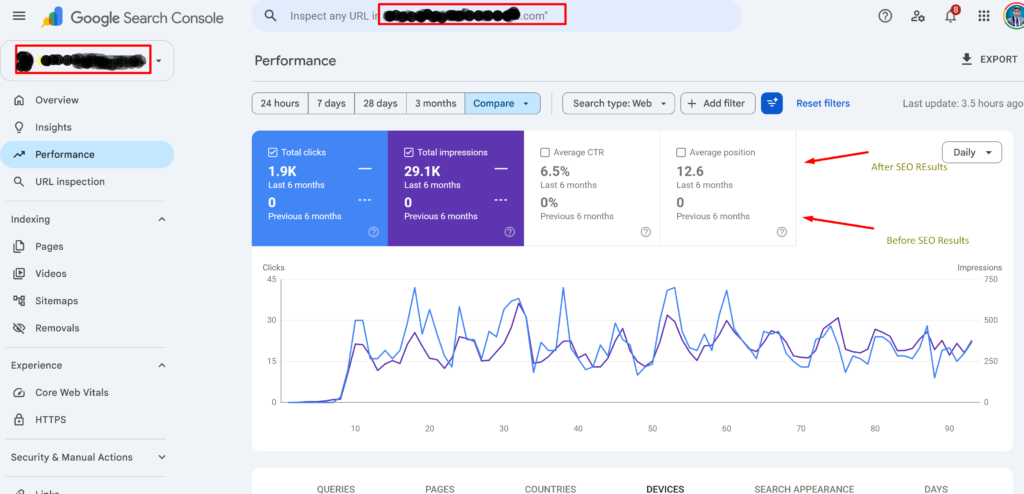Select the 24 hours date range
The height and width of the screenshot is (494, 1024).
tap(280, 103)
